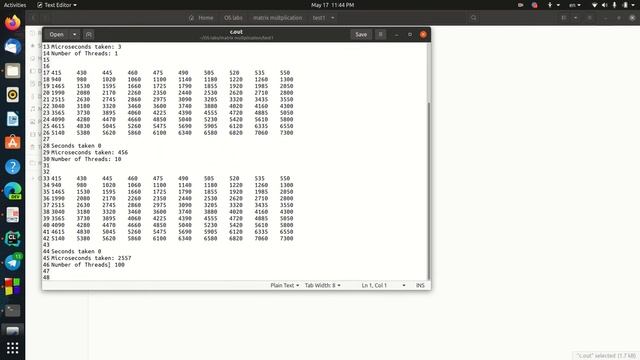The image size is (640, 360).
Task: Open Telegram from the dock
Action: click(13, 262)
